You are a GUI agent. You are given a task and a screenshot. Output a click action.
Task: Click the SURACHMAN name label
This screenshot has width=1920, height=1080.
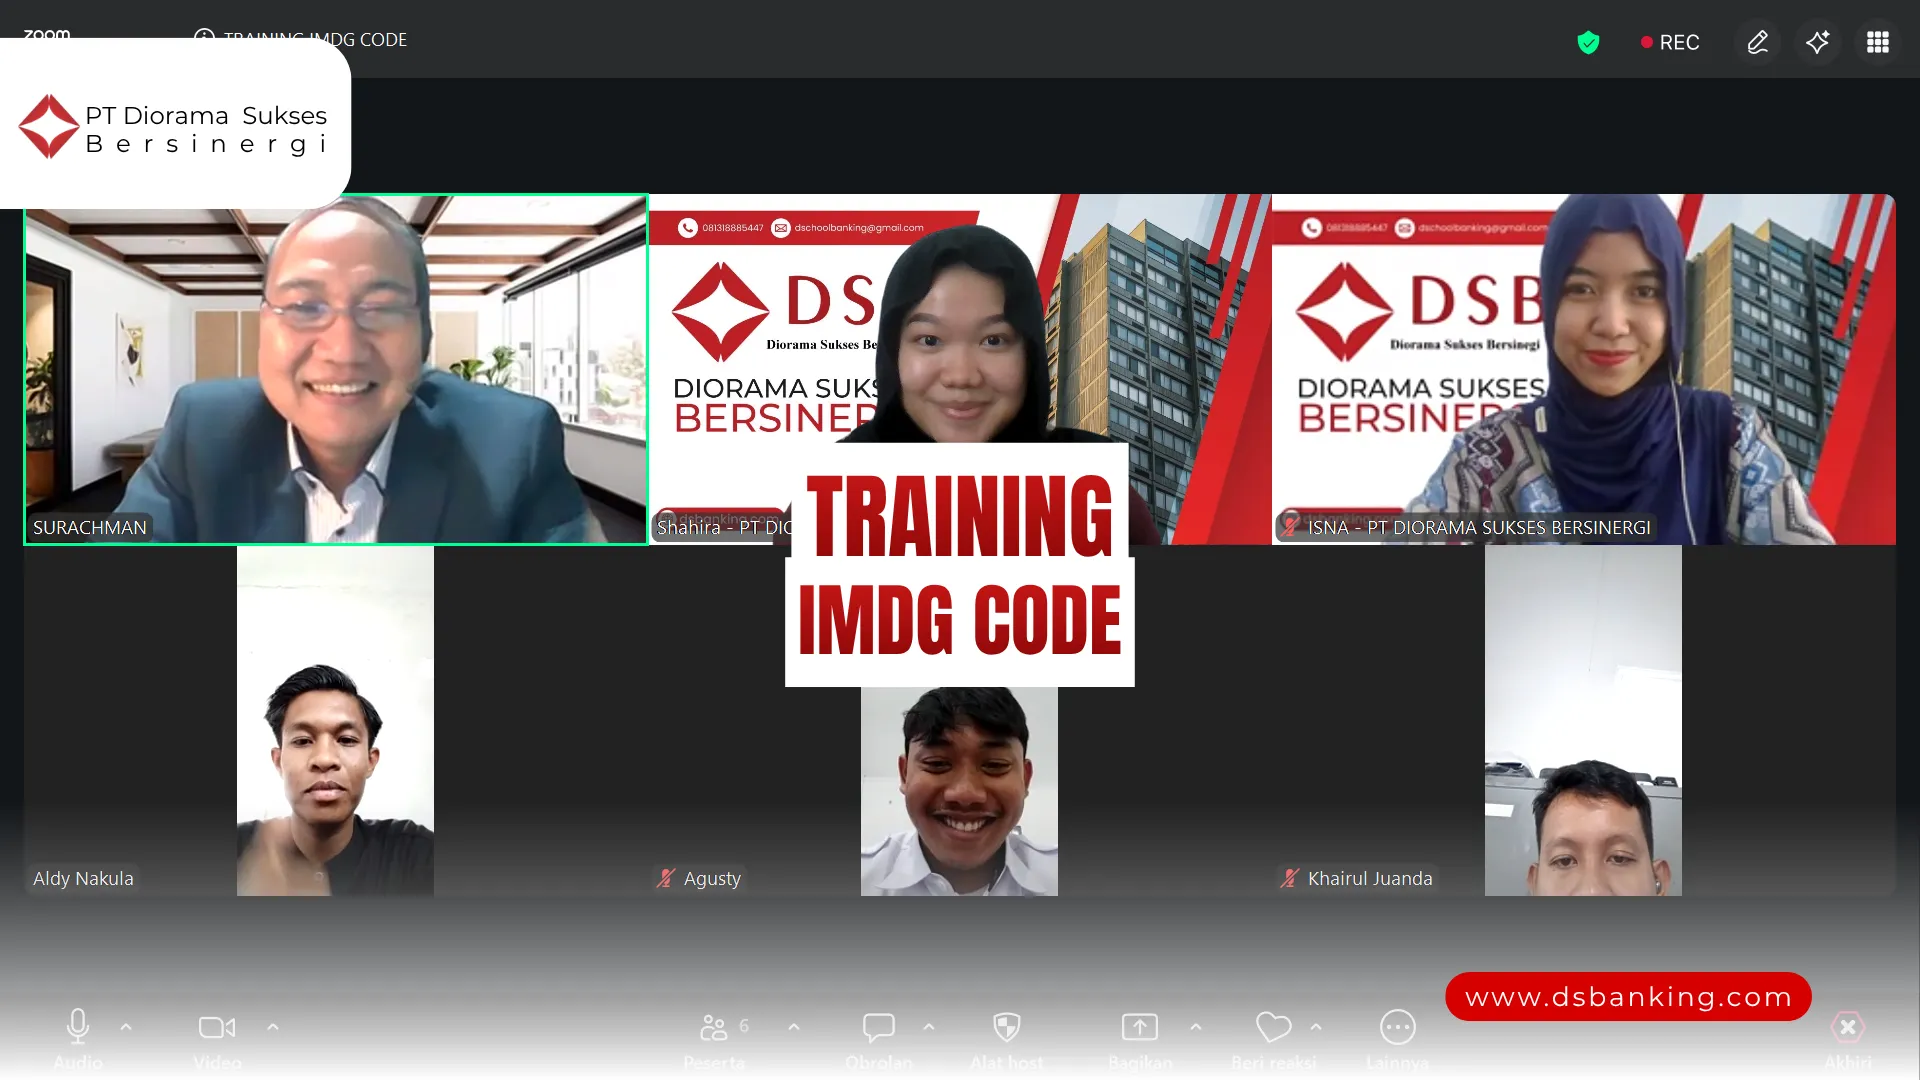[x=89, y=527]
